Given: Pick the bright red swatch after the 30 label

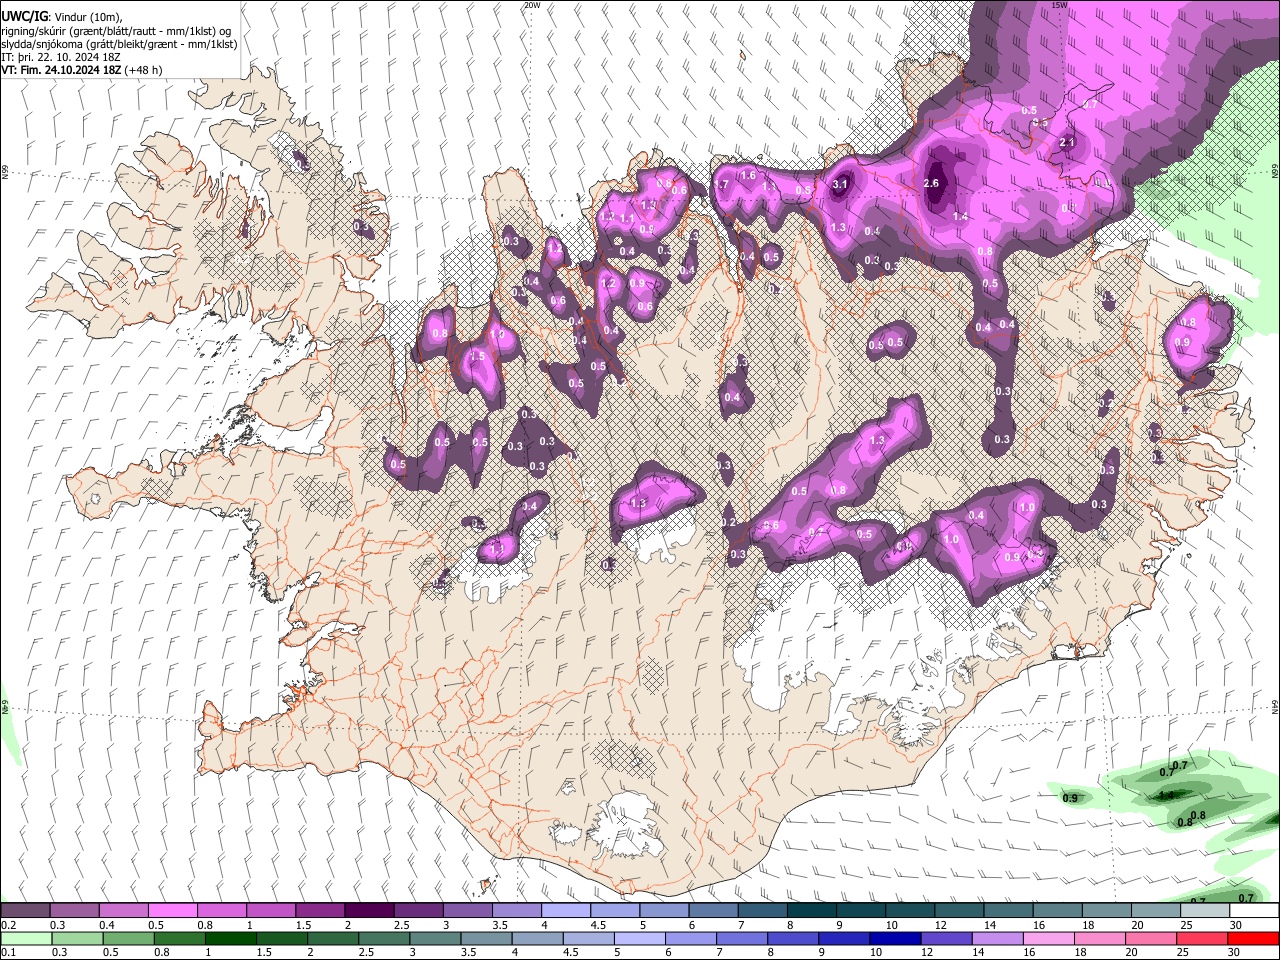Looking at the screenshot, I should [x=1254, y=939].
